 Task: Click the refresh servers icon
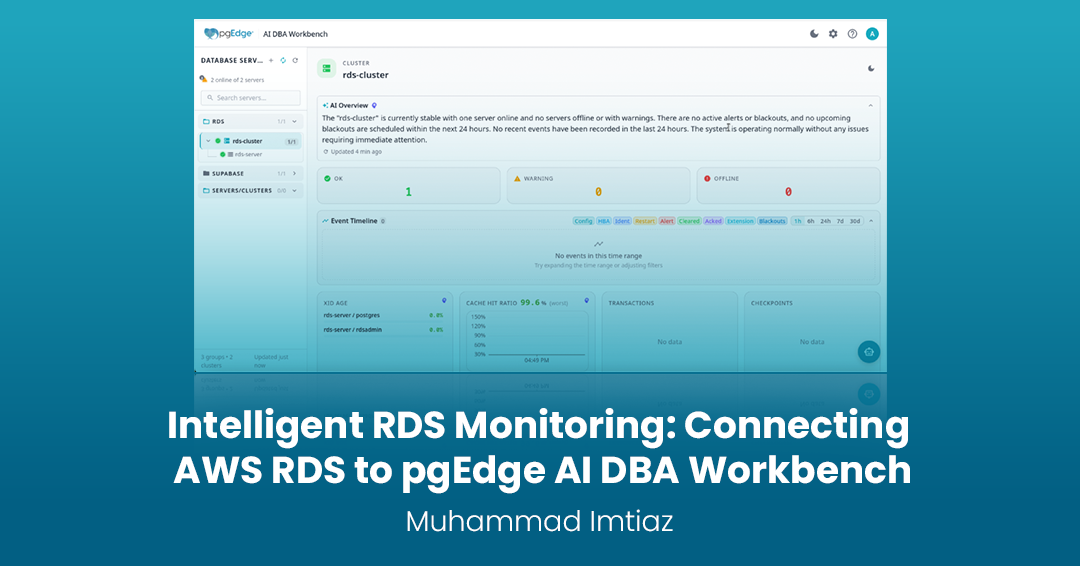coord(295,61)
